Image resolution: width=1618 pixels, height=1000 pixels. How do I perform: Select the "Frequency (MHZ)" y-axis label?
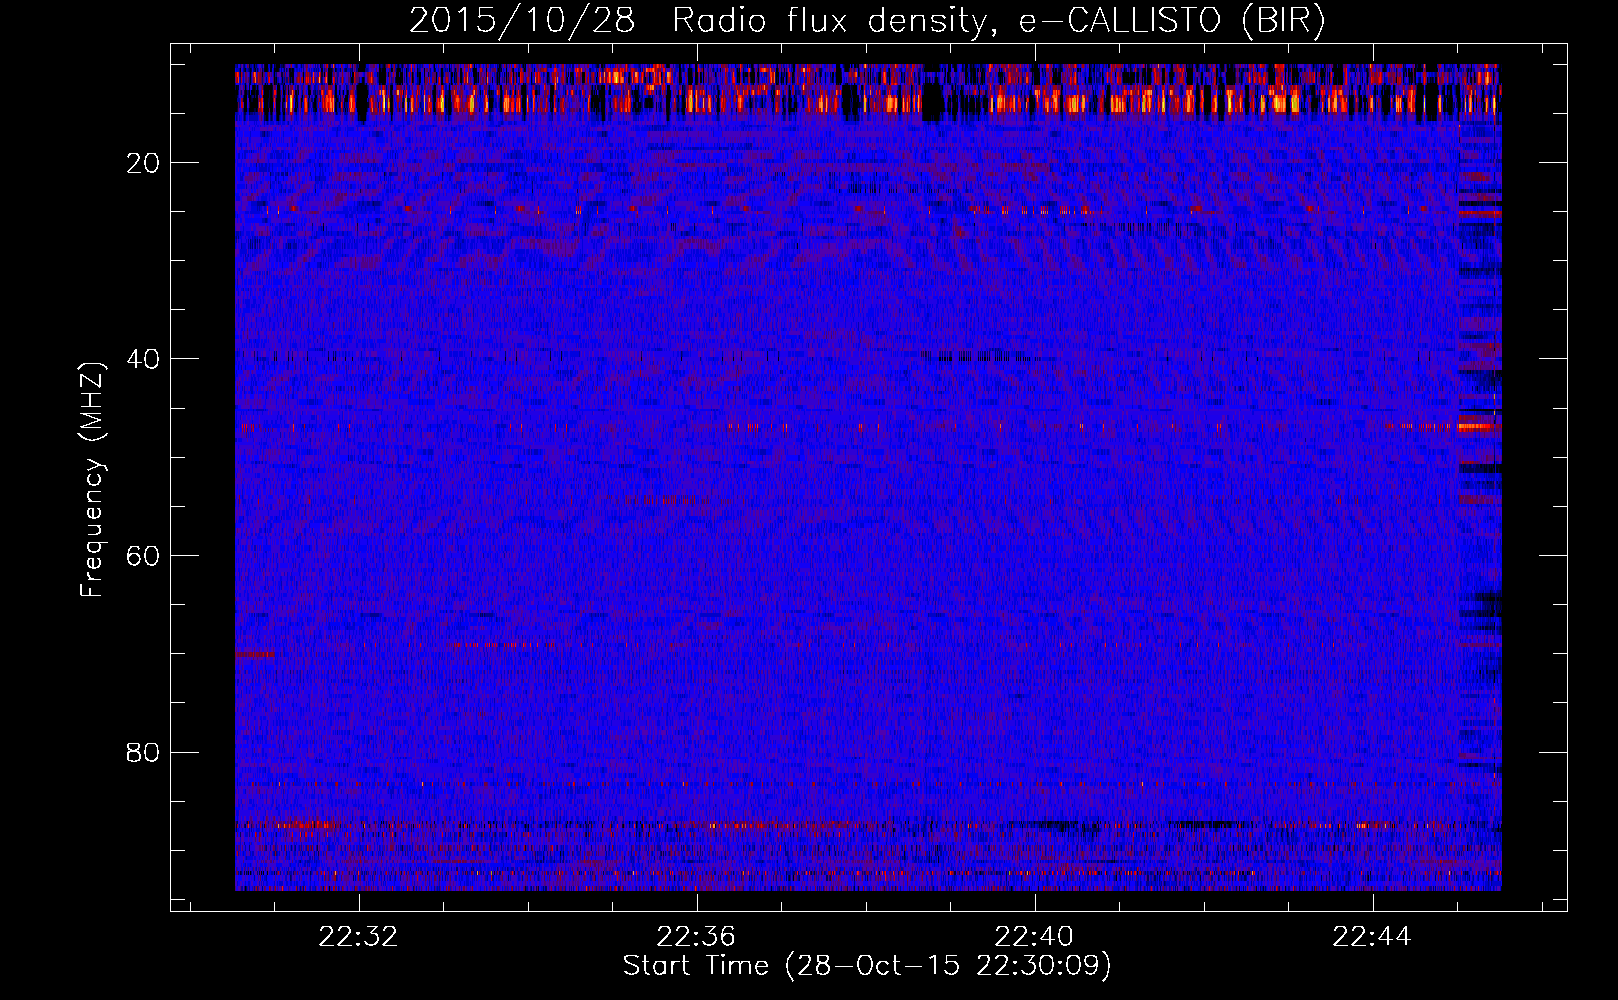point(92,480)
